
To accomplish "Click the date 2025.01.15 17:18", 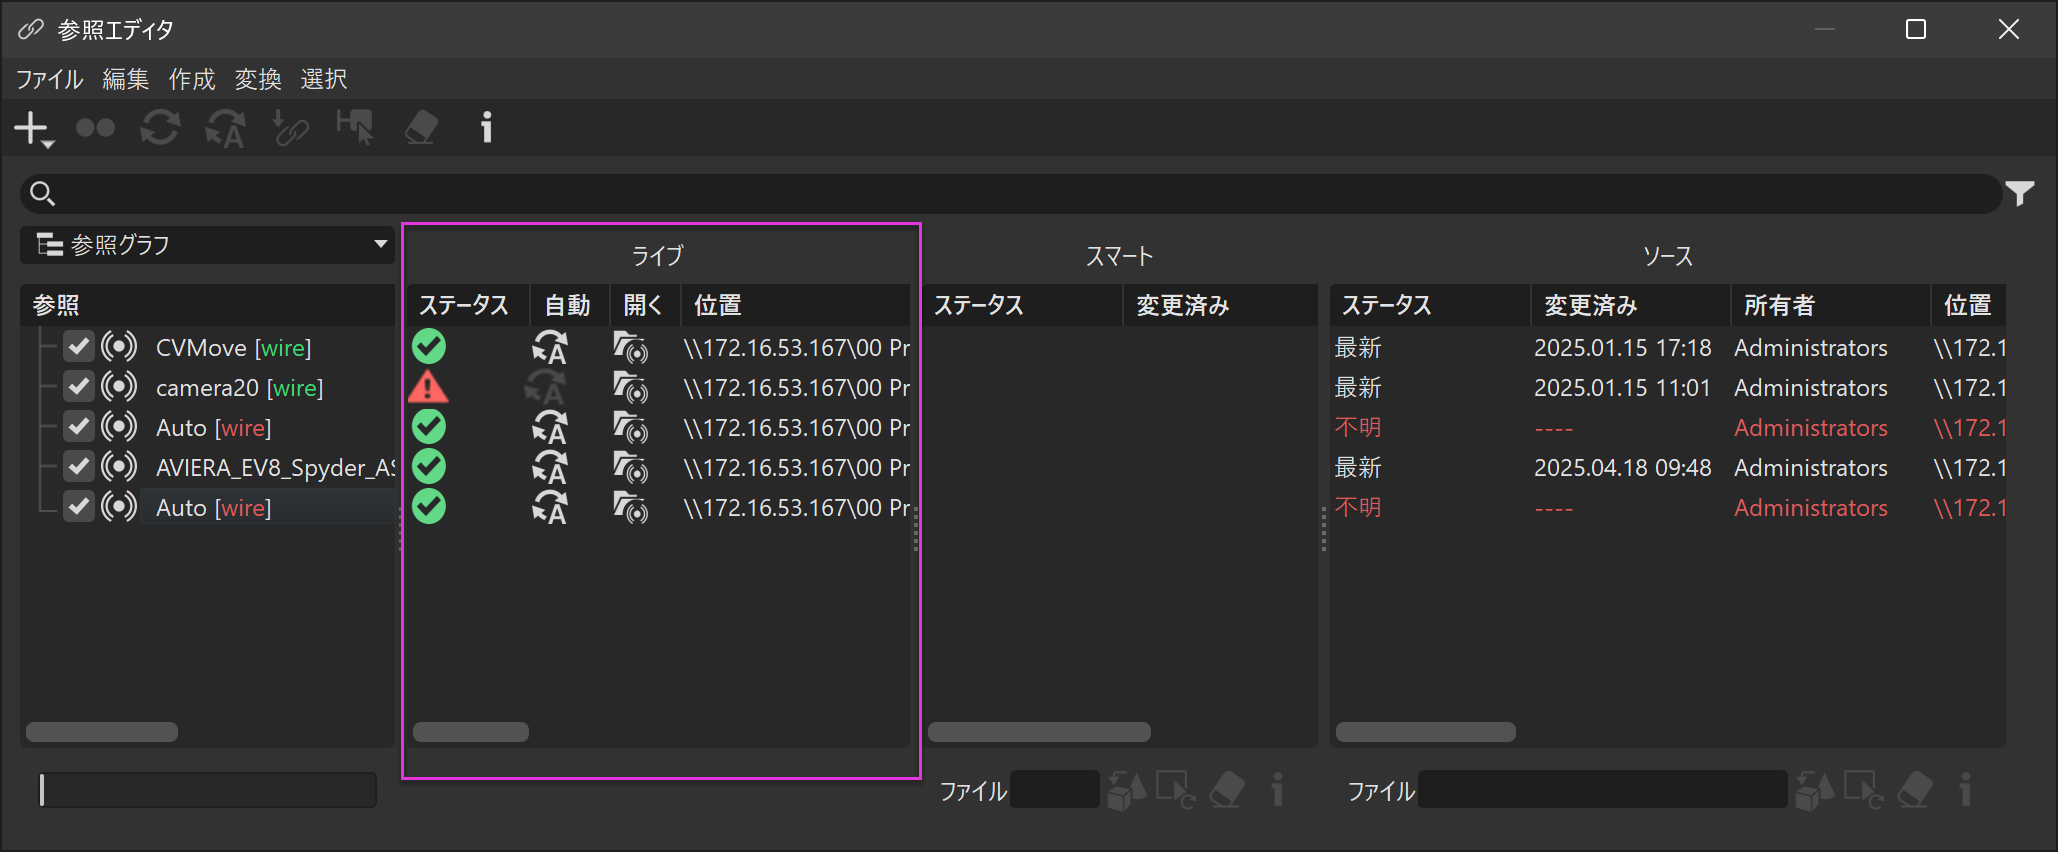I will tap(1622, 347).
